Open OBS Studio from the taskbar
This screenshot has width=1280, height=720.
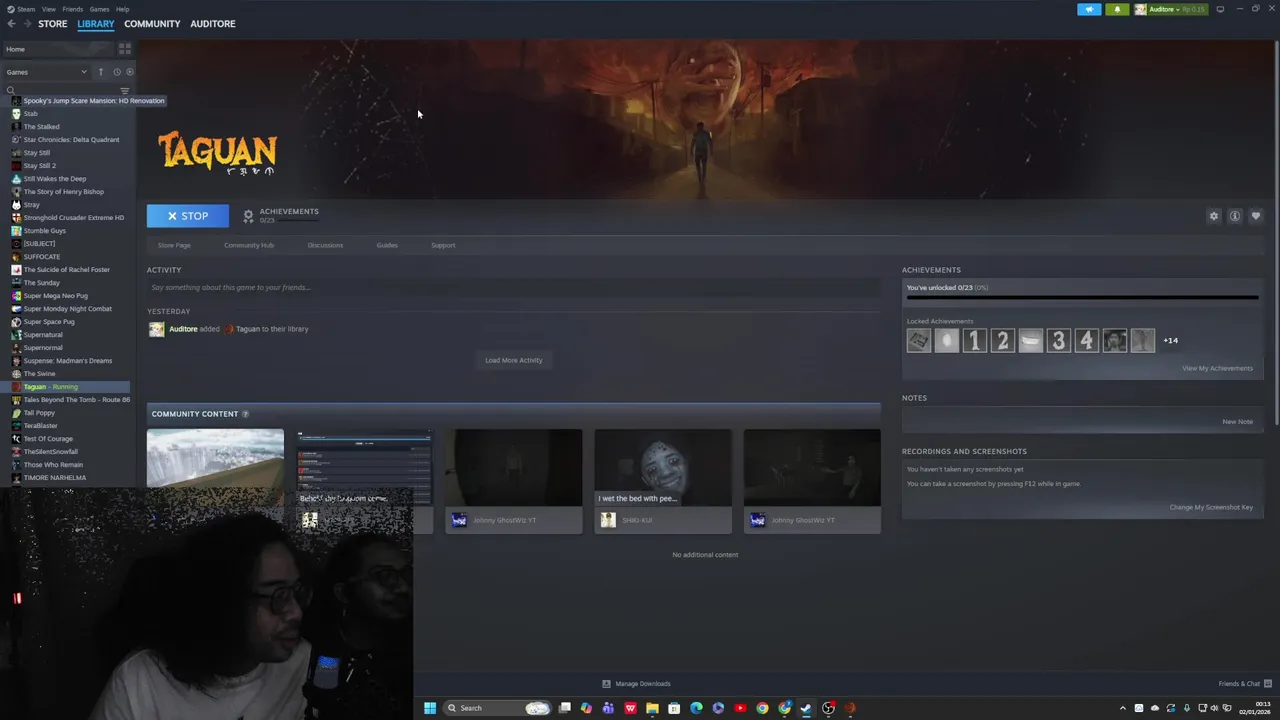[x=828, y=708]
